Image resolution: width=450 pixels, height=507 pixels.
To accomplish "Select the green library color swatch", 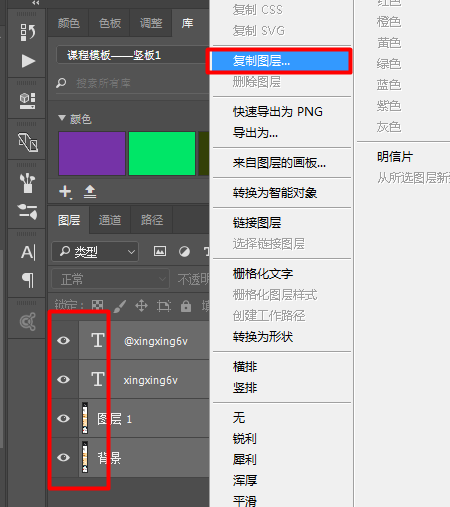I will point(162,153).
